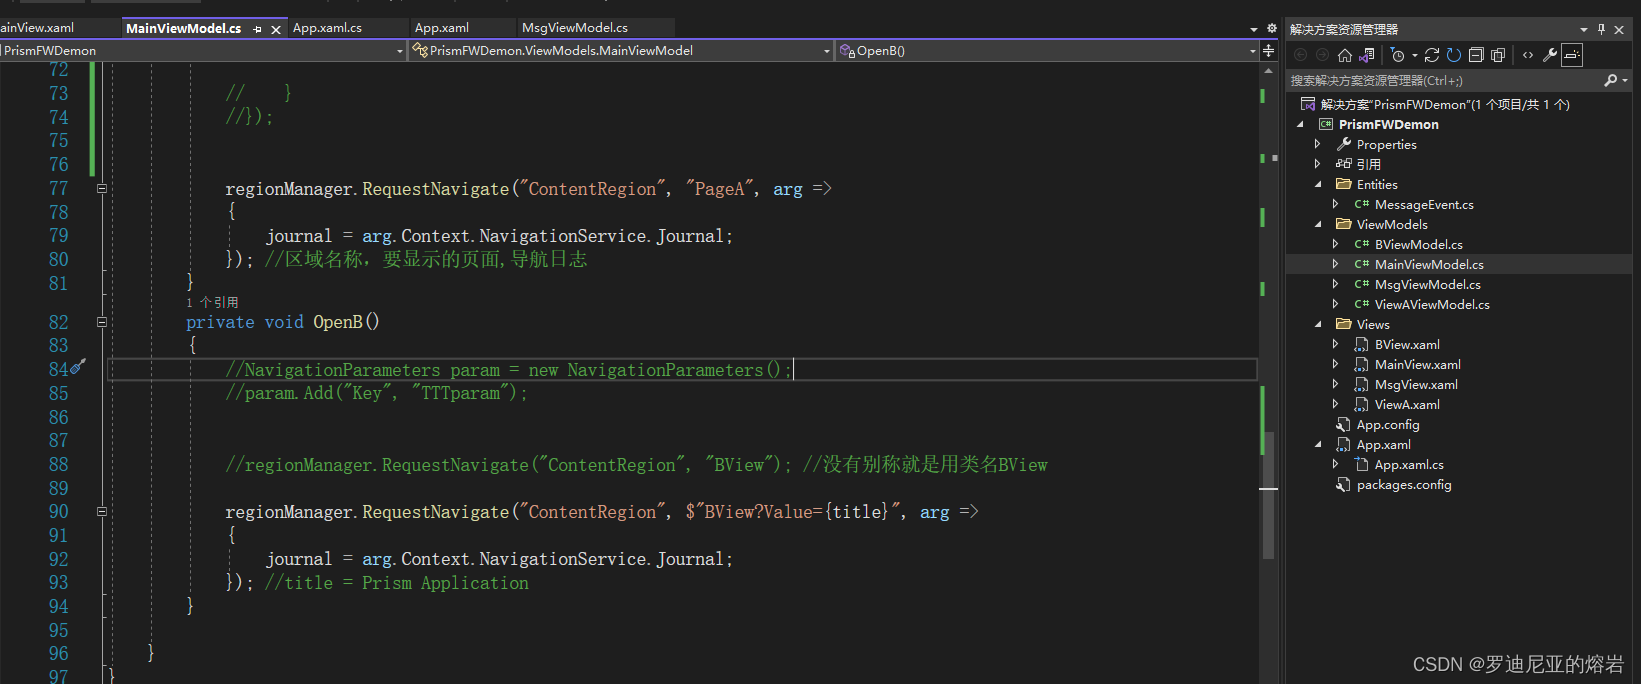Open the pending changes filter clock icon
The height and width of the screenshot is (684, 1641).
(x=1398, y=55)
